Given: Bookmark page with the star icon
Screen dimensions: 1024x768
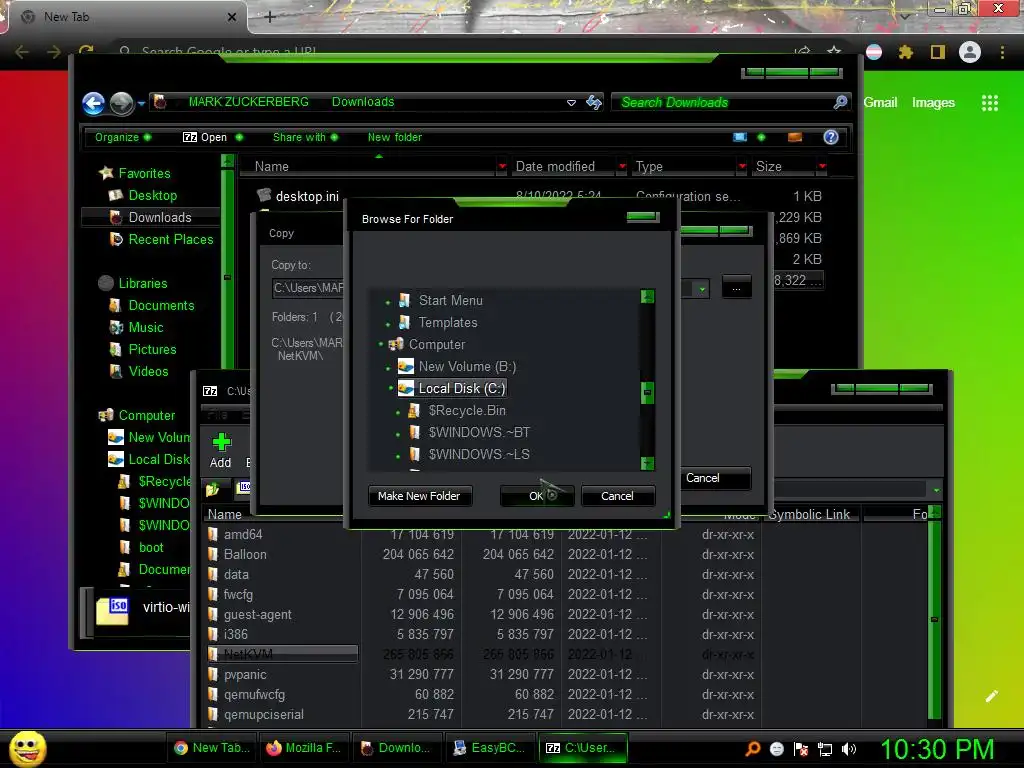Looking at the screenshot, I should coord(834,51).
